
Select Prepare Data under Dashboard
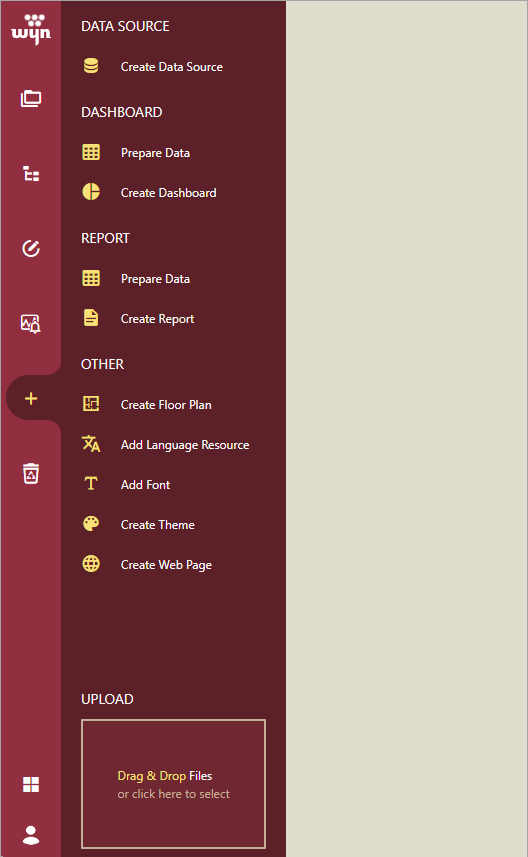point(155,153)
